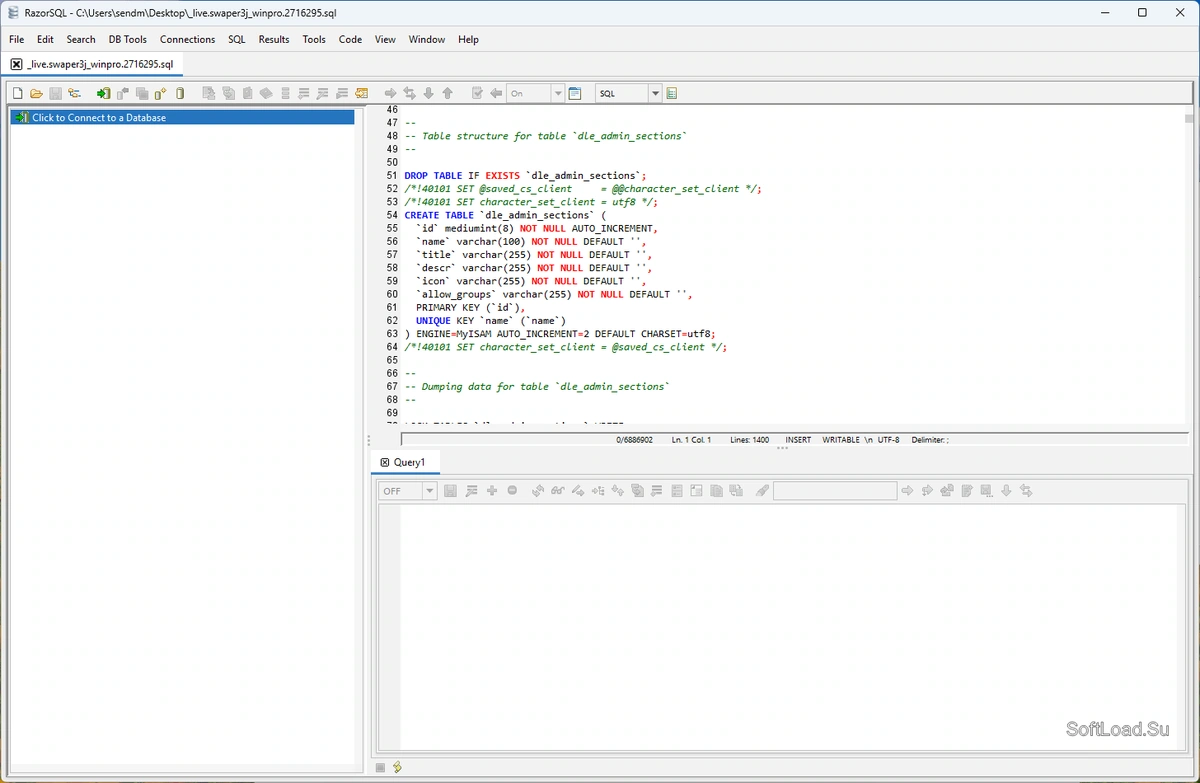Open the Edit menu
The image size is (1200, 783).
coord(45,40)
